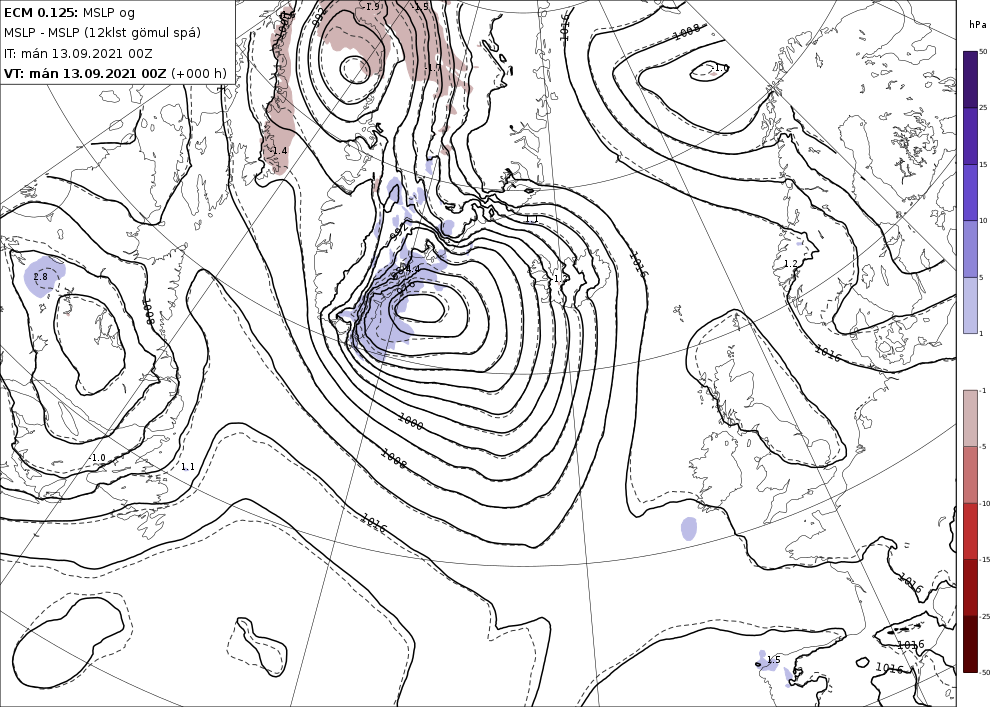Click the isolated blue oval patch west of France
Image resolution: width=1000 pixels, height=707 pixels.
pos(689,528)
